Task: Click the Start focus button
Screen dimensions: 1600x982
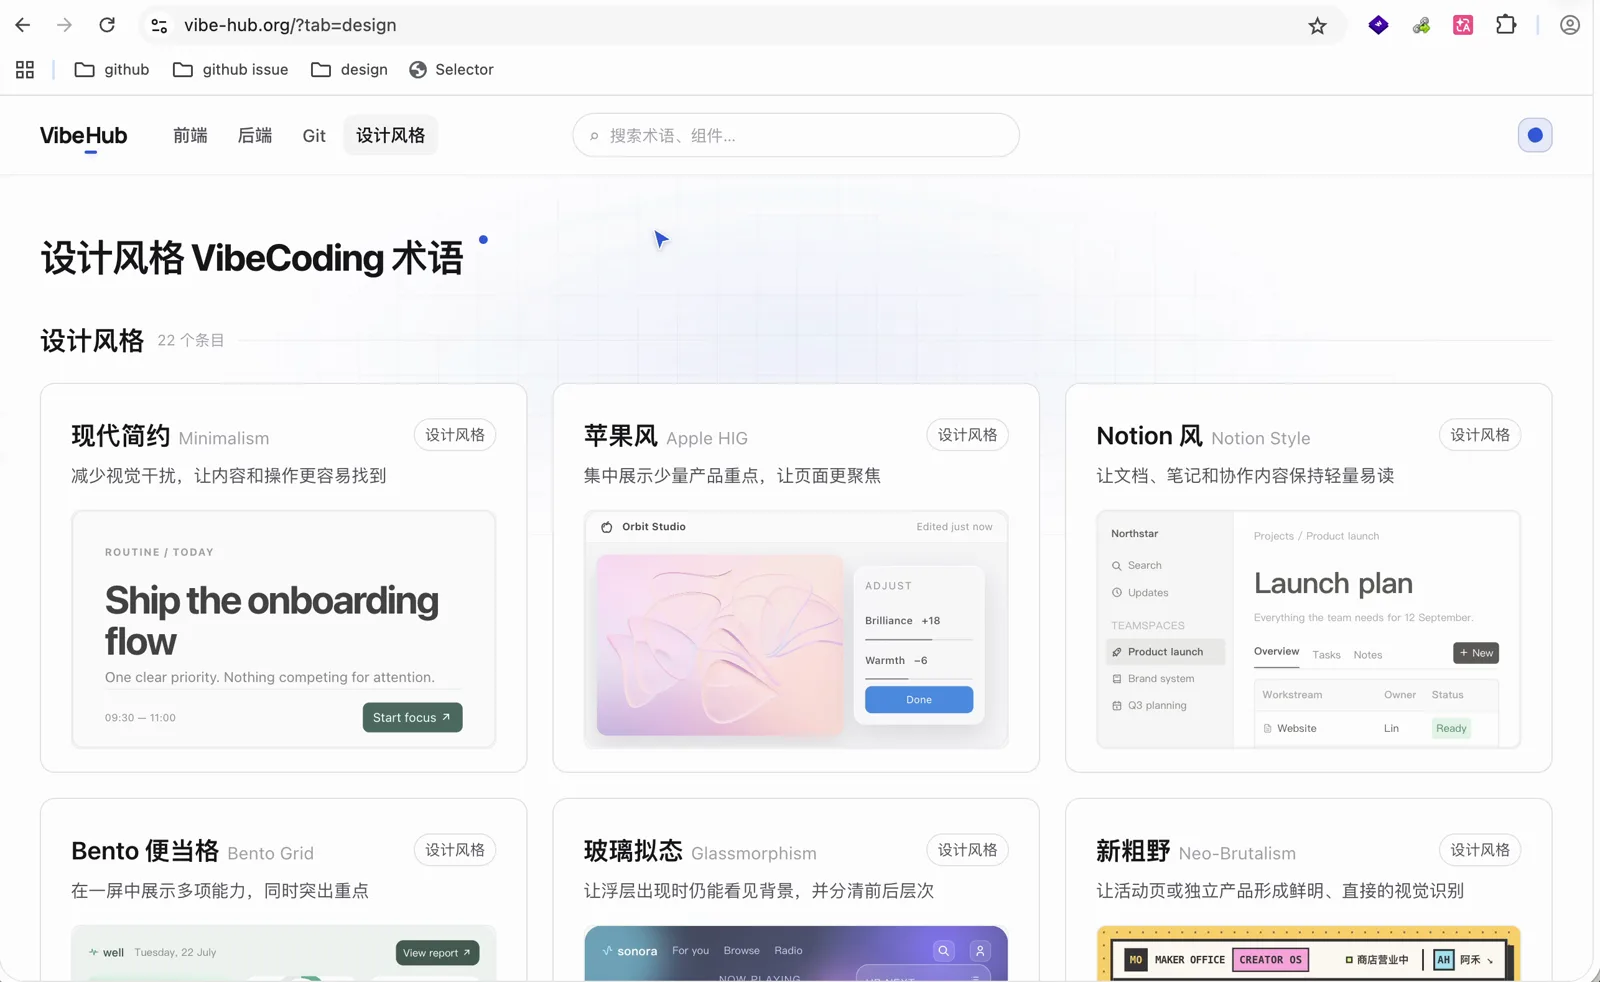Action: click(412, 717)
